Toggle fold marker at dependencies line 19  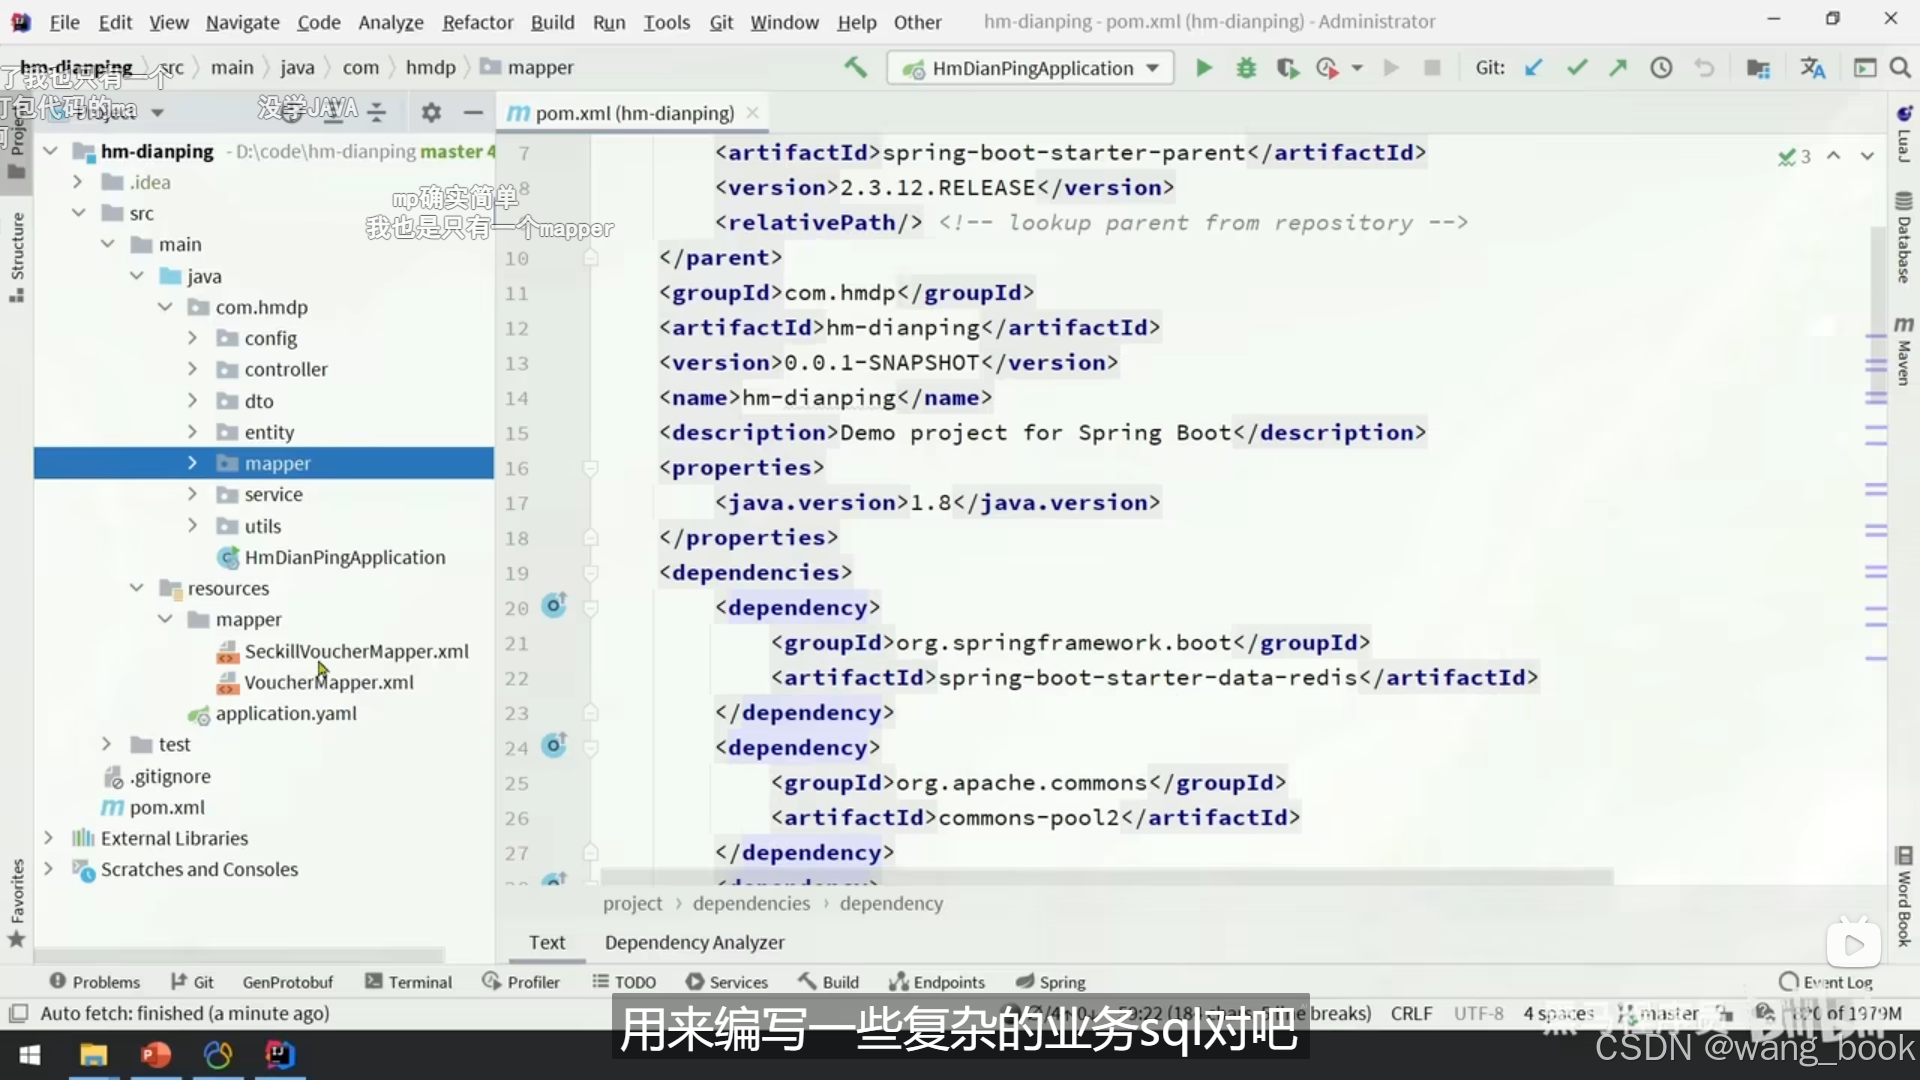(591, 573)
